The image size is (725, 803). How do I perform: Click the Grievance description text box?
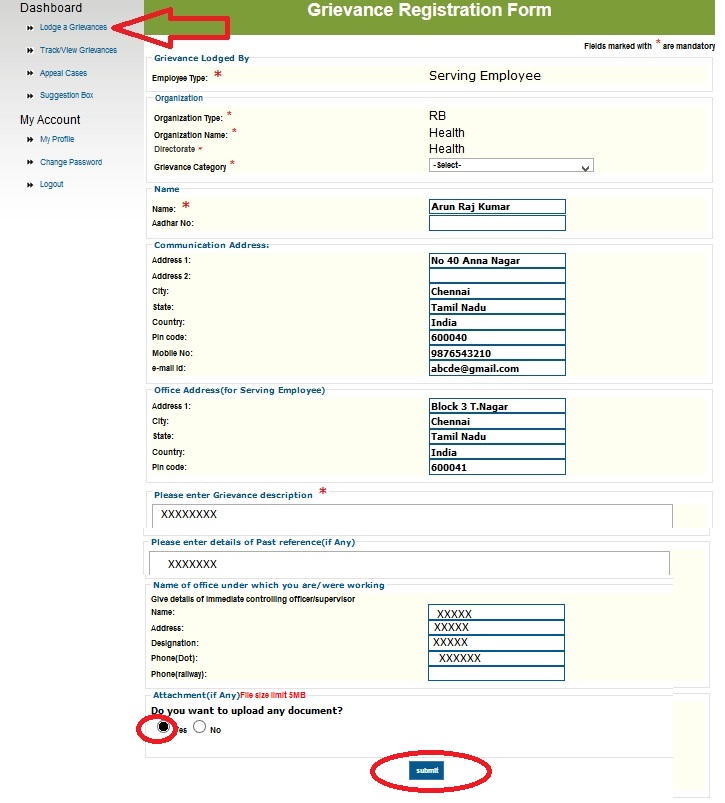pyautogui.click(x=412, y=515)
